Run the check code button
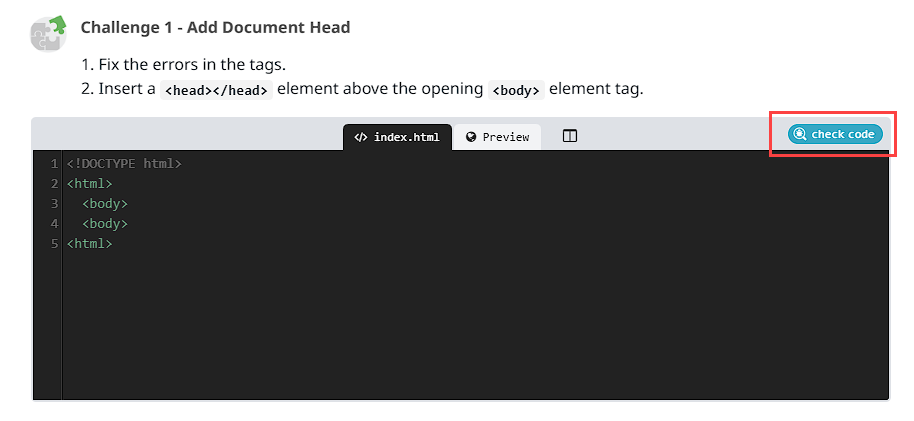The width and height of the screenshot is (914, 421). point(835,134)
